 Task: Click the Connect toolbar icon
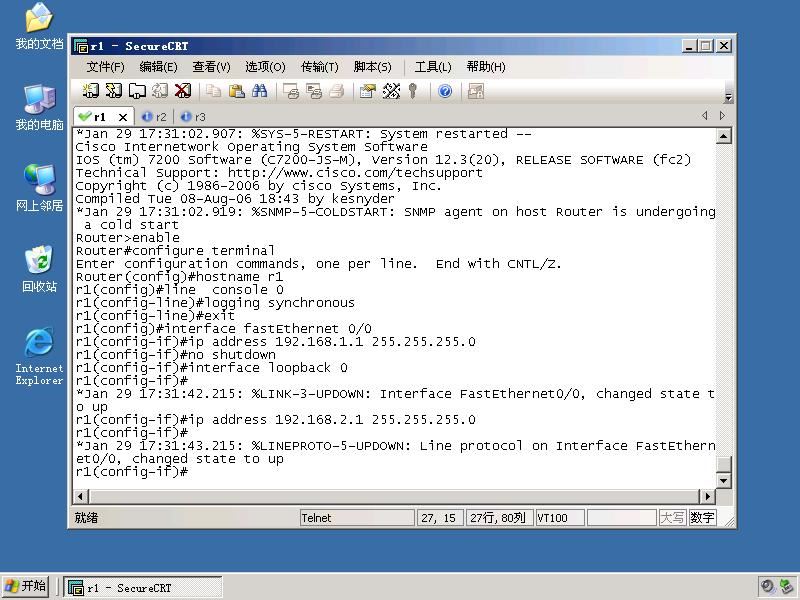click(91, 91)
